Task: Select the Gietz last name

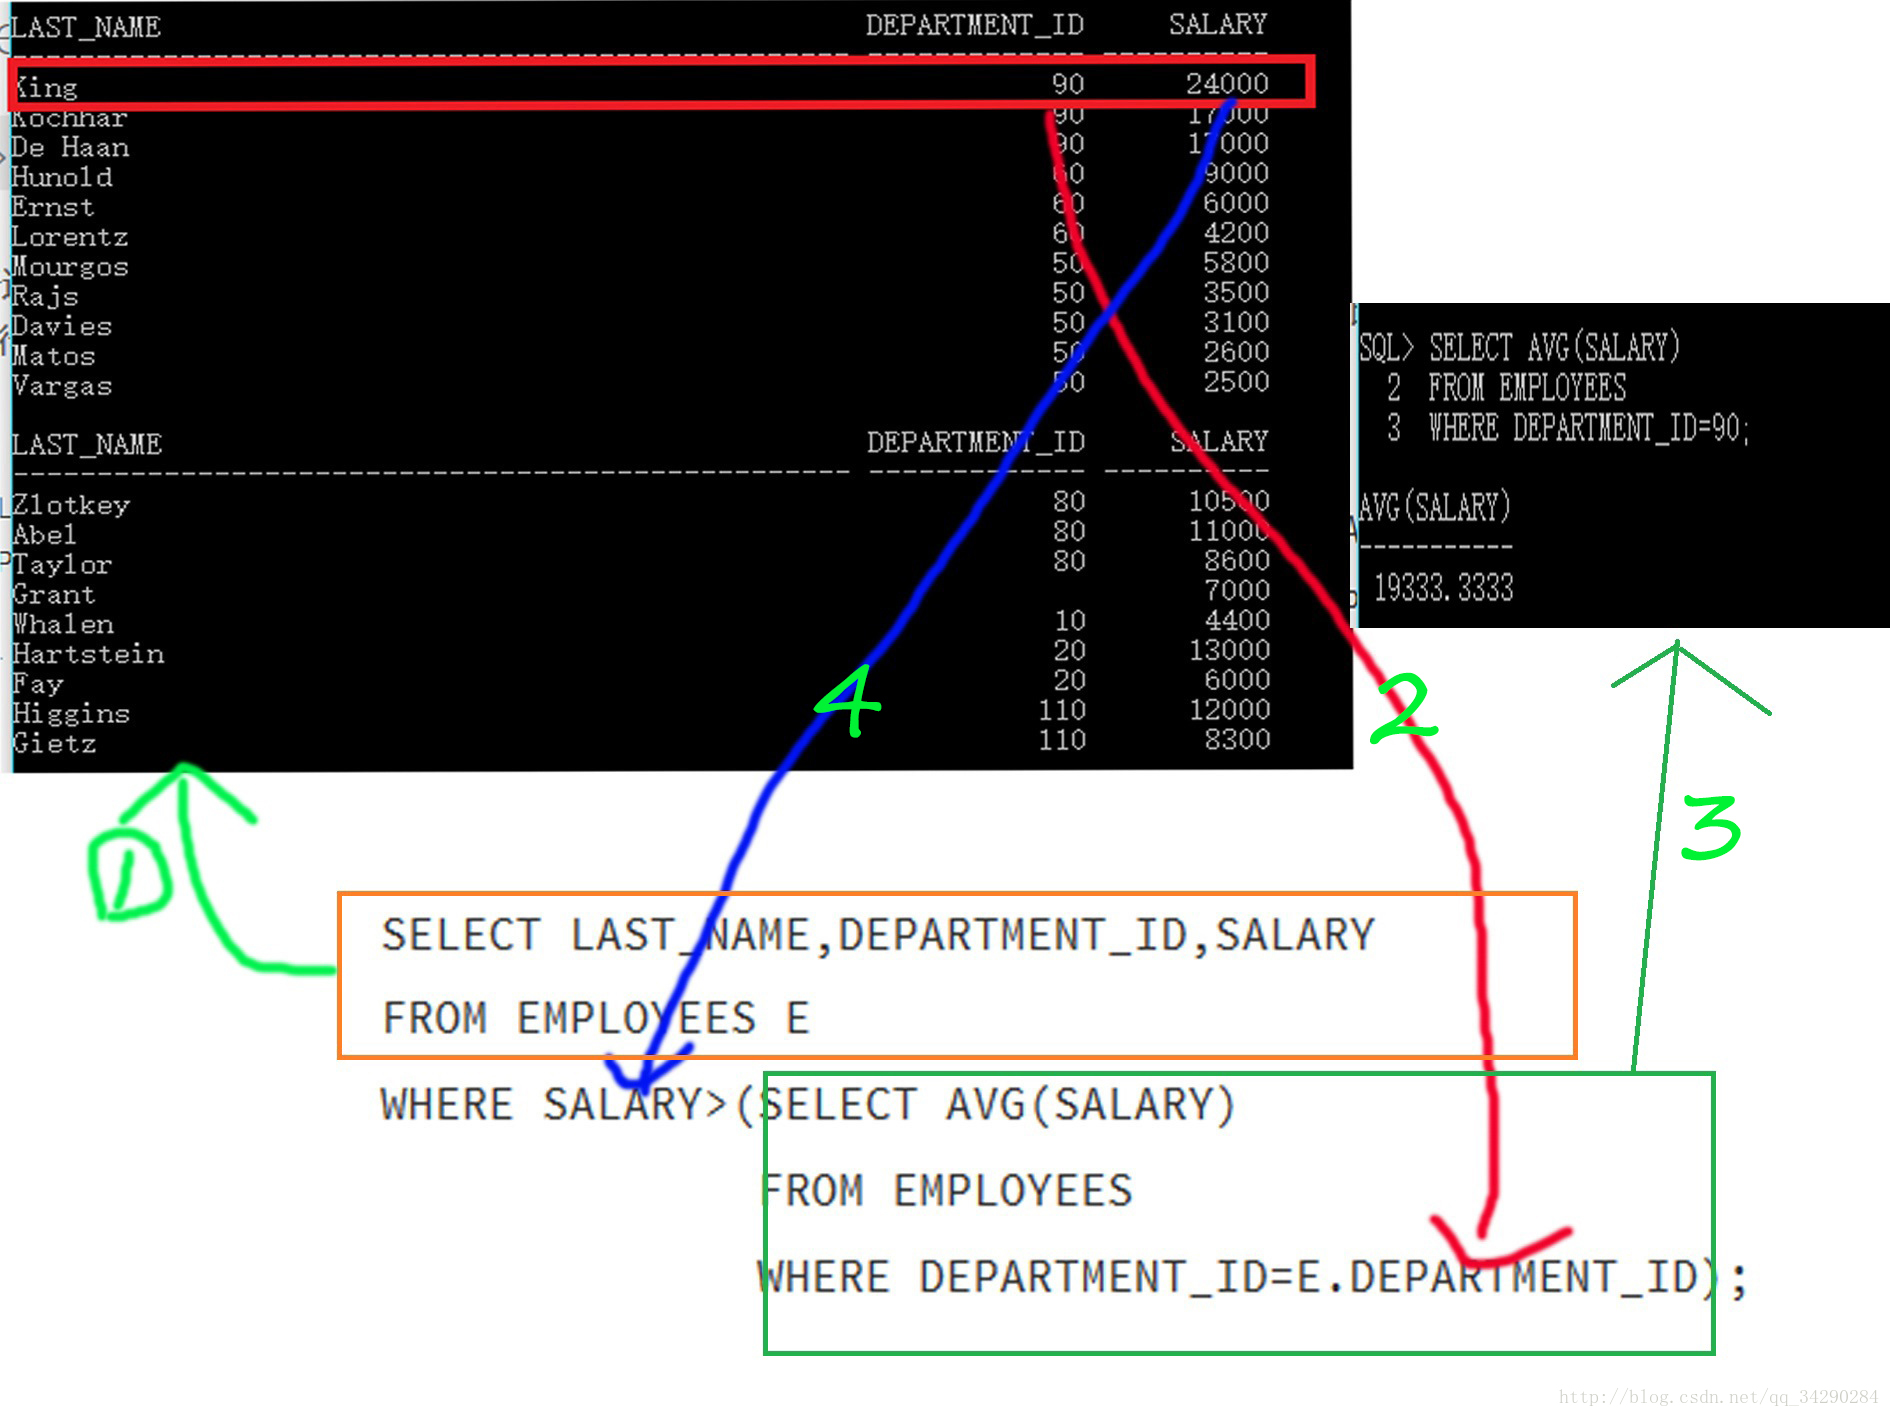Action: tap(54, 745)
